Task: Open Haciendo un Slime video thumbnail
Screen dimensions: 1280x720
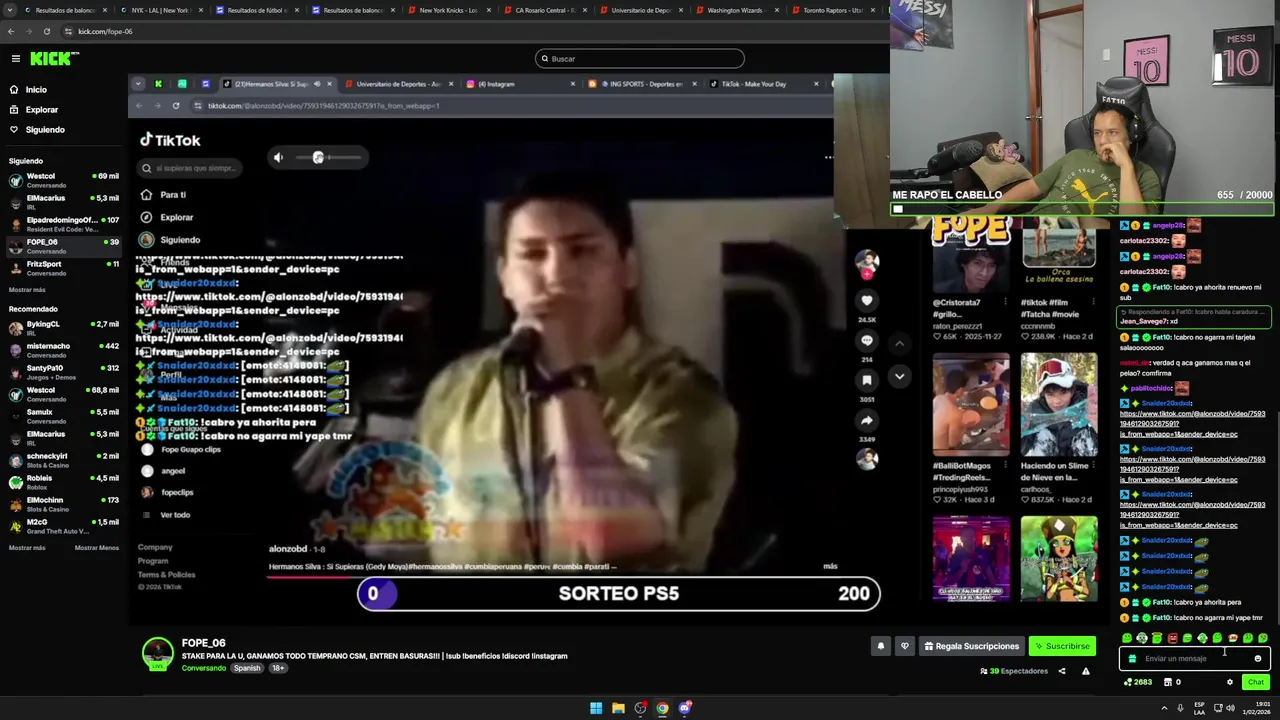Action: click(x=1059, y=404)
